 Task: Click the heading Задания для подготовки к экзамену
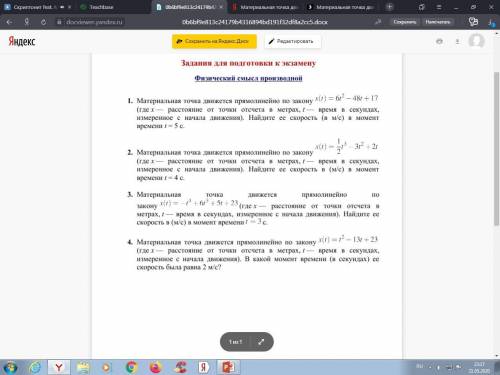click(248, 63)
